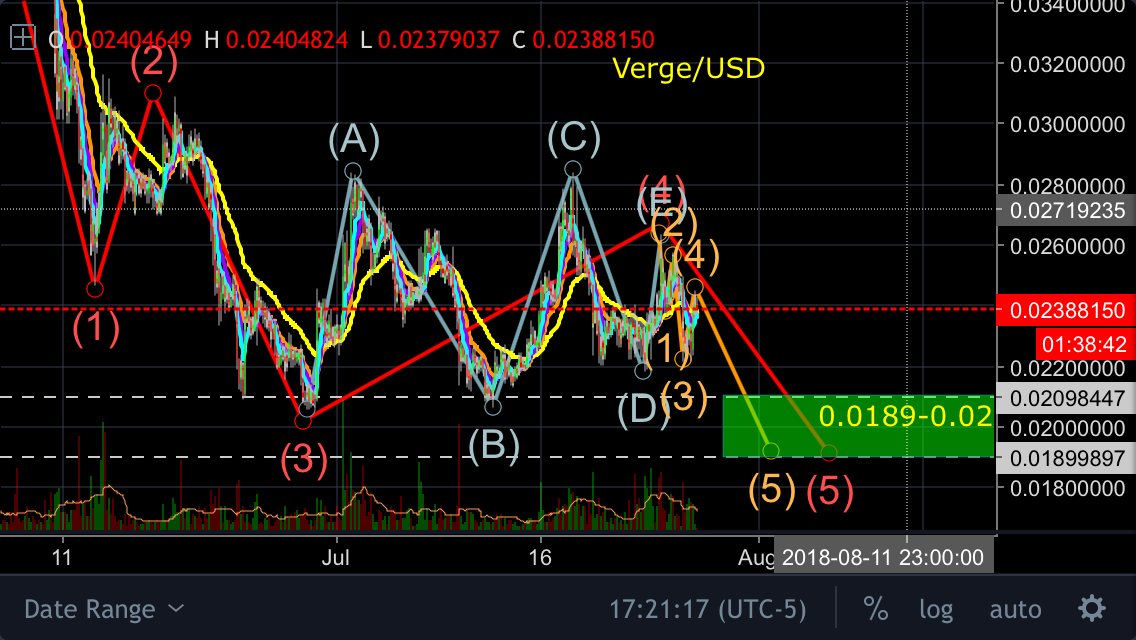Select the orange wave (5) label
The image size is (1136, 640).
pyautogui.click(x=772, y=489)
